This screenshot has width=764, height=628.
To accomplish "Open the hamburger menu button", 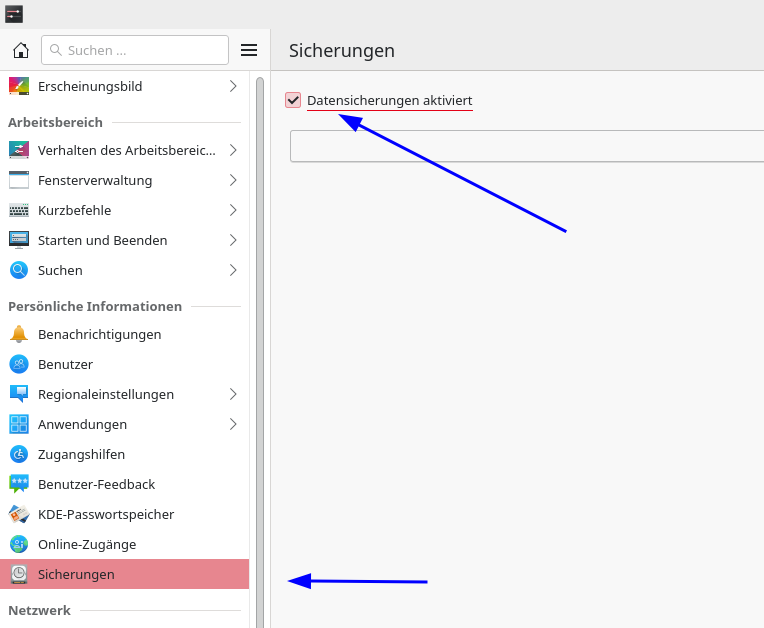I will (x=249, y=50).
